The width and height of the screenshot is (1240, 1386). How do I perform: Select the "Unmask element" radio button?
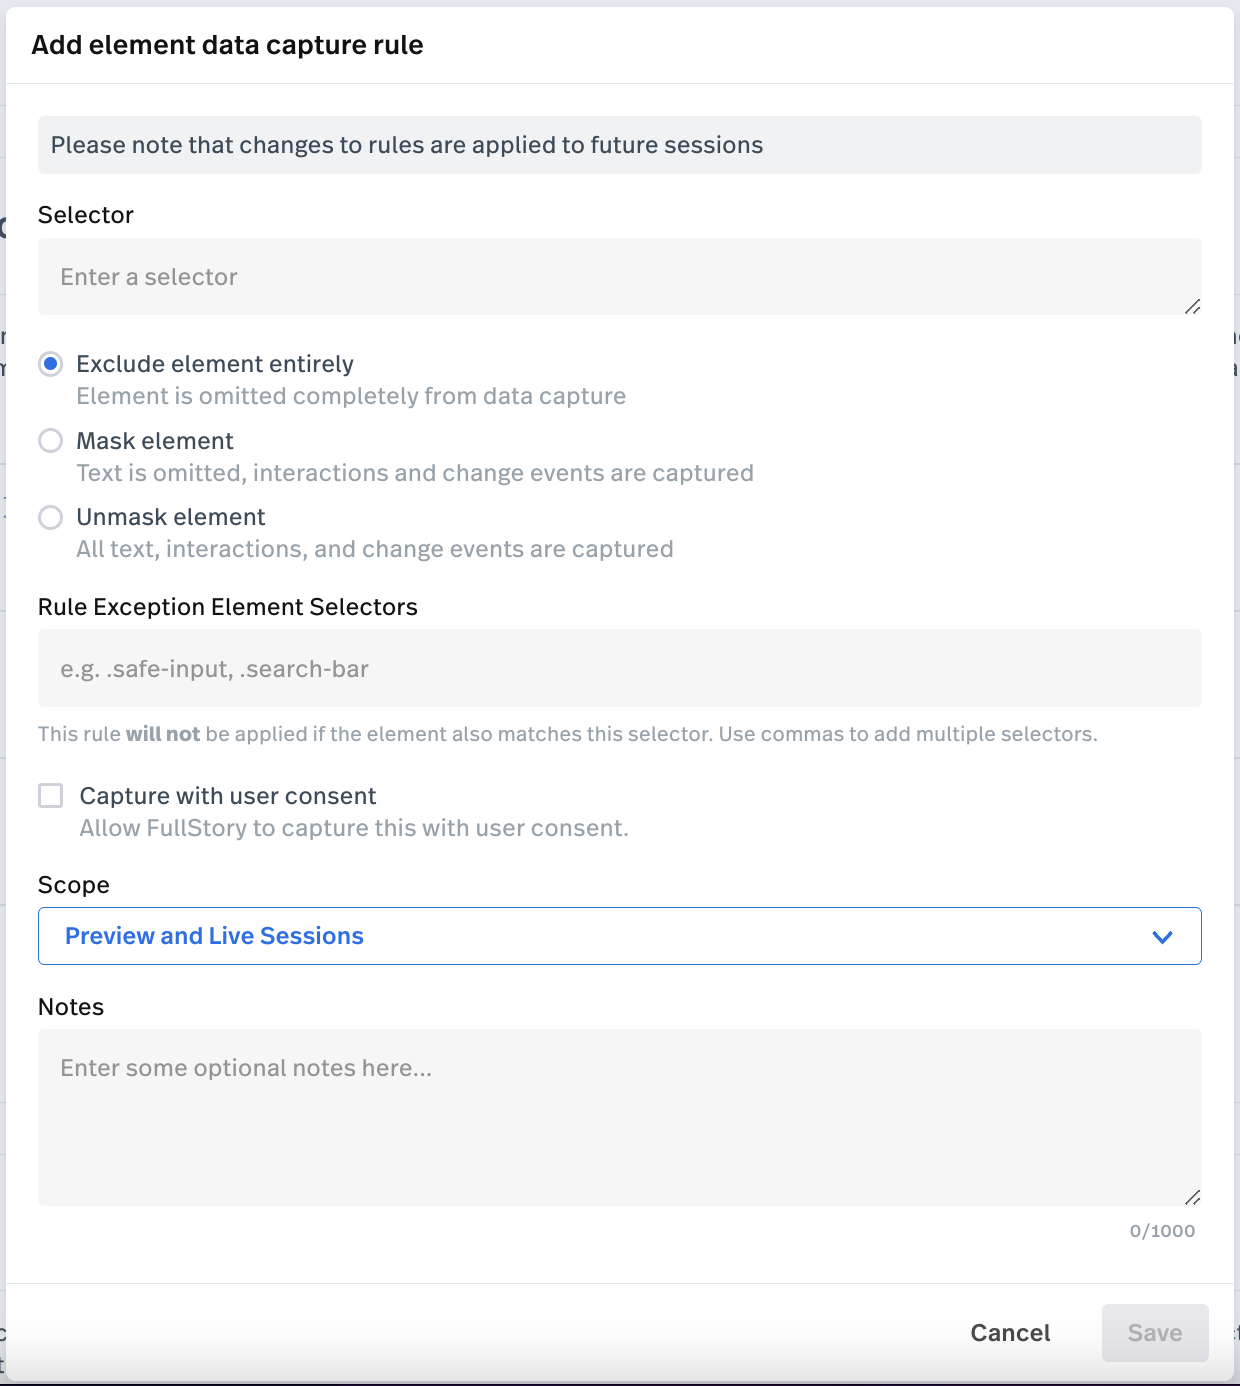51,517
